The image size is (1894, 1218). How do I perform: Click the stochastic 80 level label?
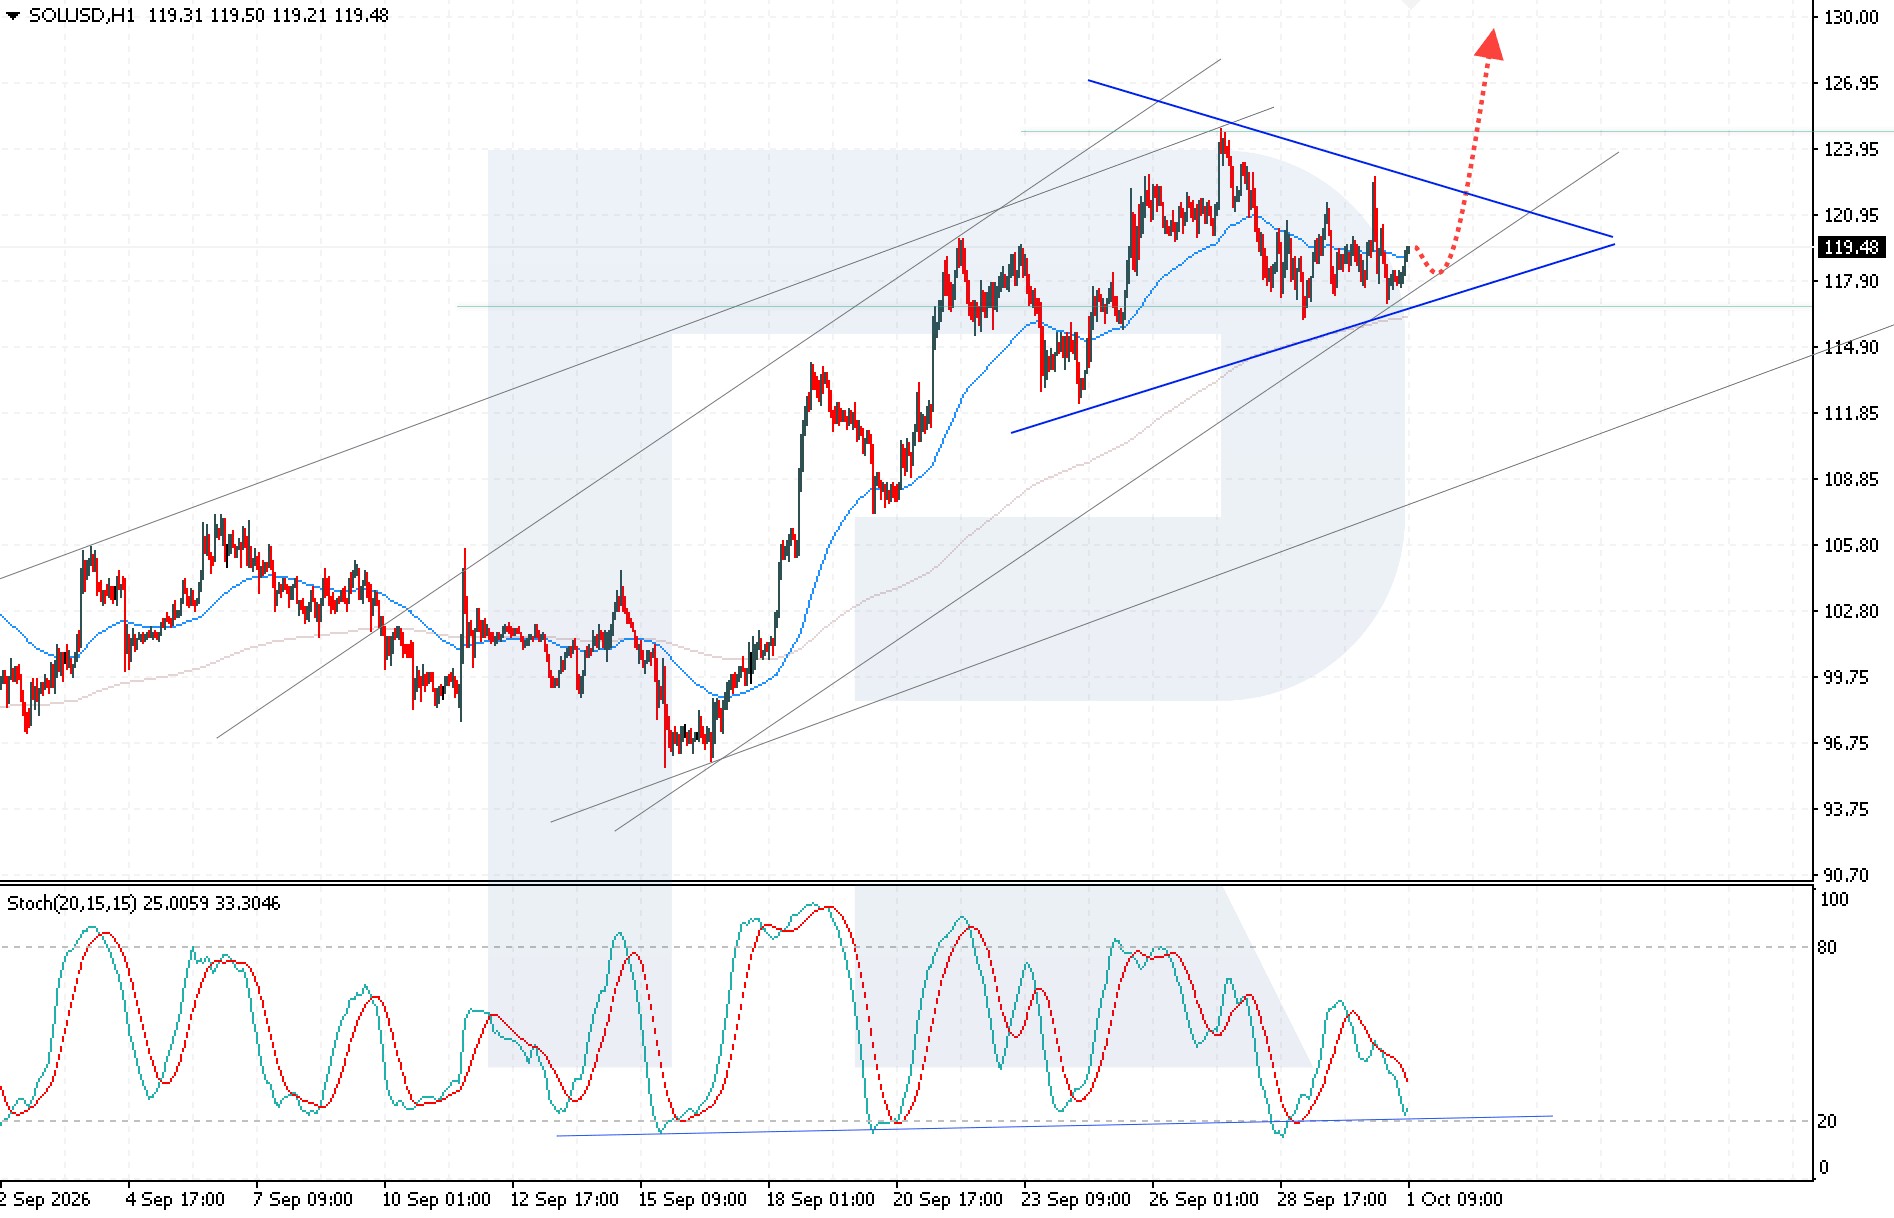tap(1827, 947)
